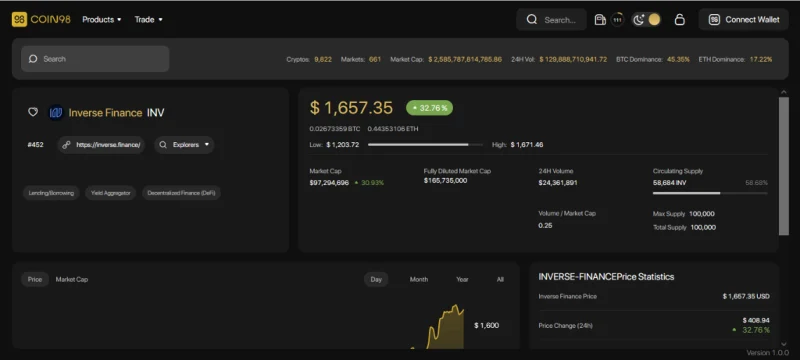Click the 58,684 INV circulating supply text
Image resolution: width=800 pixels, height=360 pixels.
[669, 183]
